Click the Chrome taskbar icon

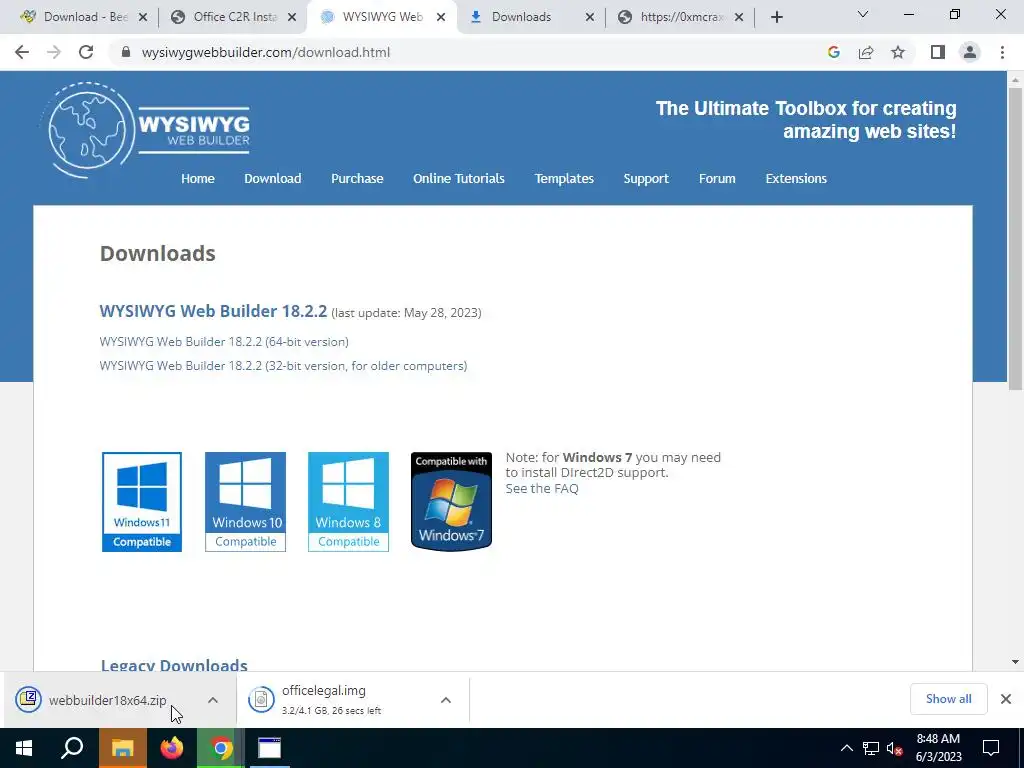[x=221, y=748]
